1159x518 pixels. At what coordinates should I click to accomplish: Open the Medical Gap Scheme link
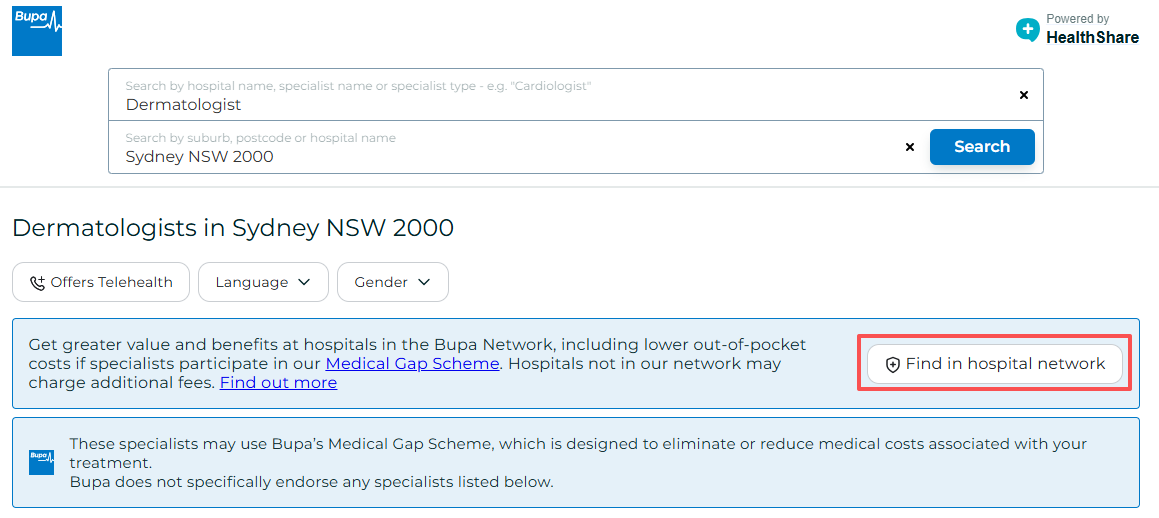(412, 364)
